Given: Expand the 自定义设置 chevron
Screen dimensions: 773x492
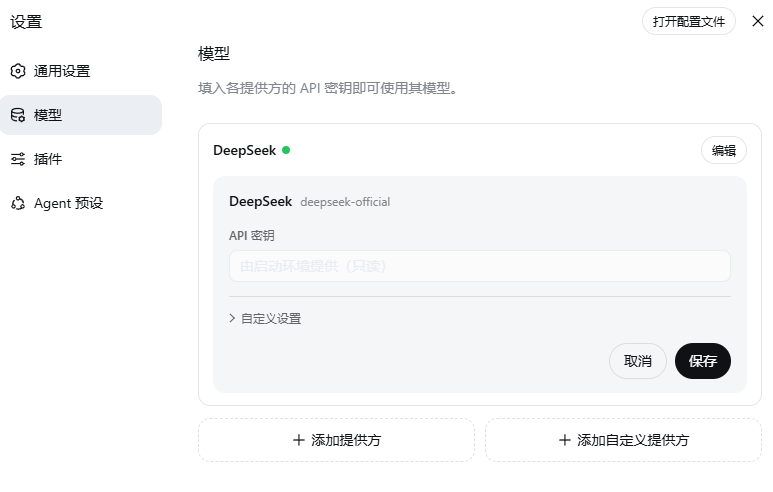Looking at the screenshot, I should pyautogui.click(x=232, y=318).
